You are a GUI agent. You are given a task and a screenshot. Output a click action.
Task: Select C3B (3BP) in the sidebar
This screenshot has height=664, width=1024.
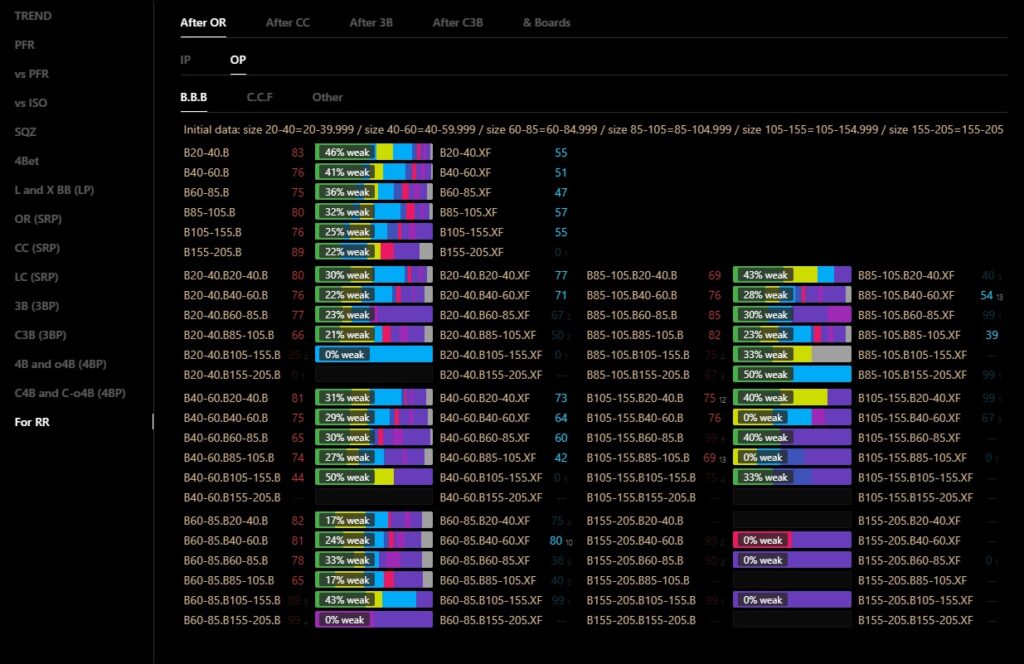click(40, 335)
